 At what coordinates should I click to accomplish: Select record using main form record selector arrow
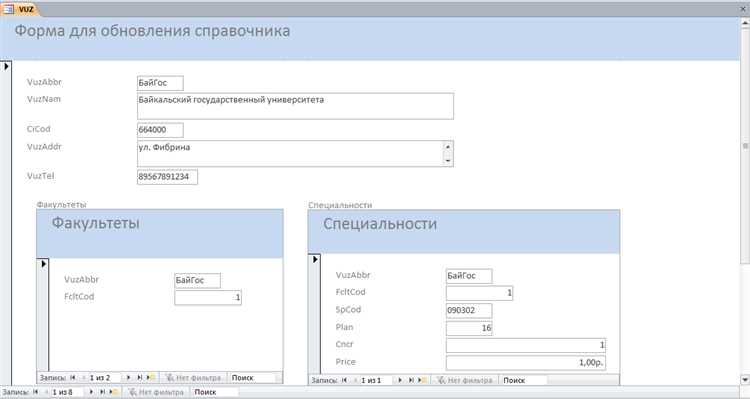(x=6, y=66)
